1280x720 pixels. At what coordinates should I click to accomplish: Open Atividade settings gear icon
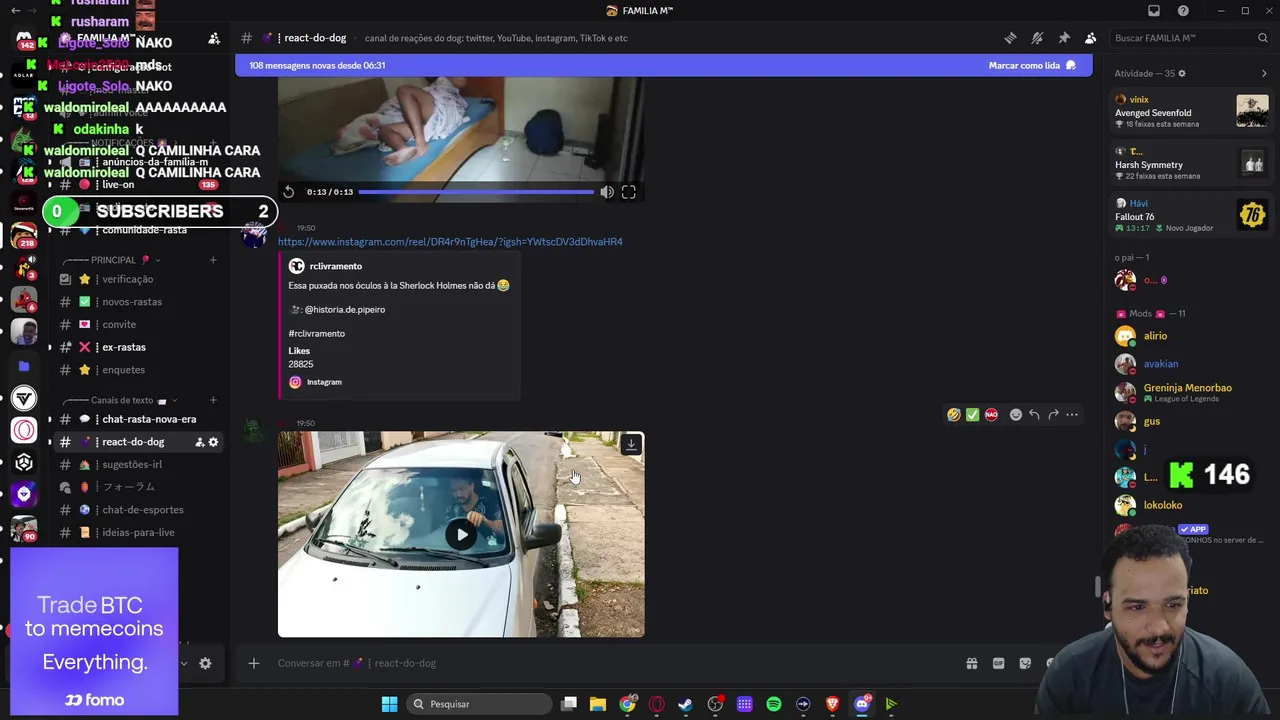point(1182,73)
